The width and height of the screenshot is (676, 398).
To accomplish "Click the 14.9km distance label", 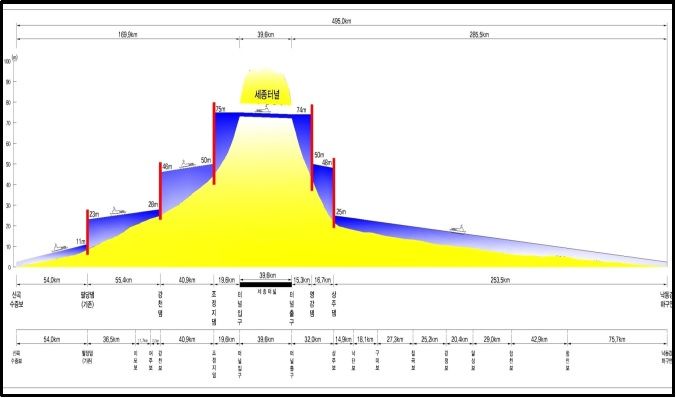I will tap(344, 340).
